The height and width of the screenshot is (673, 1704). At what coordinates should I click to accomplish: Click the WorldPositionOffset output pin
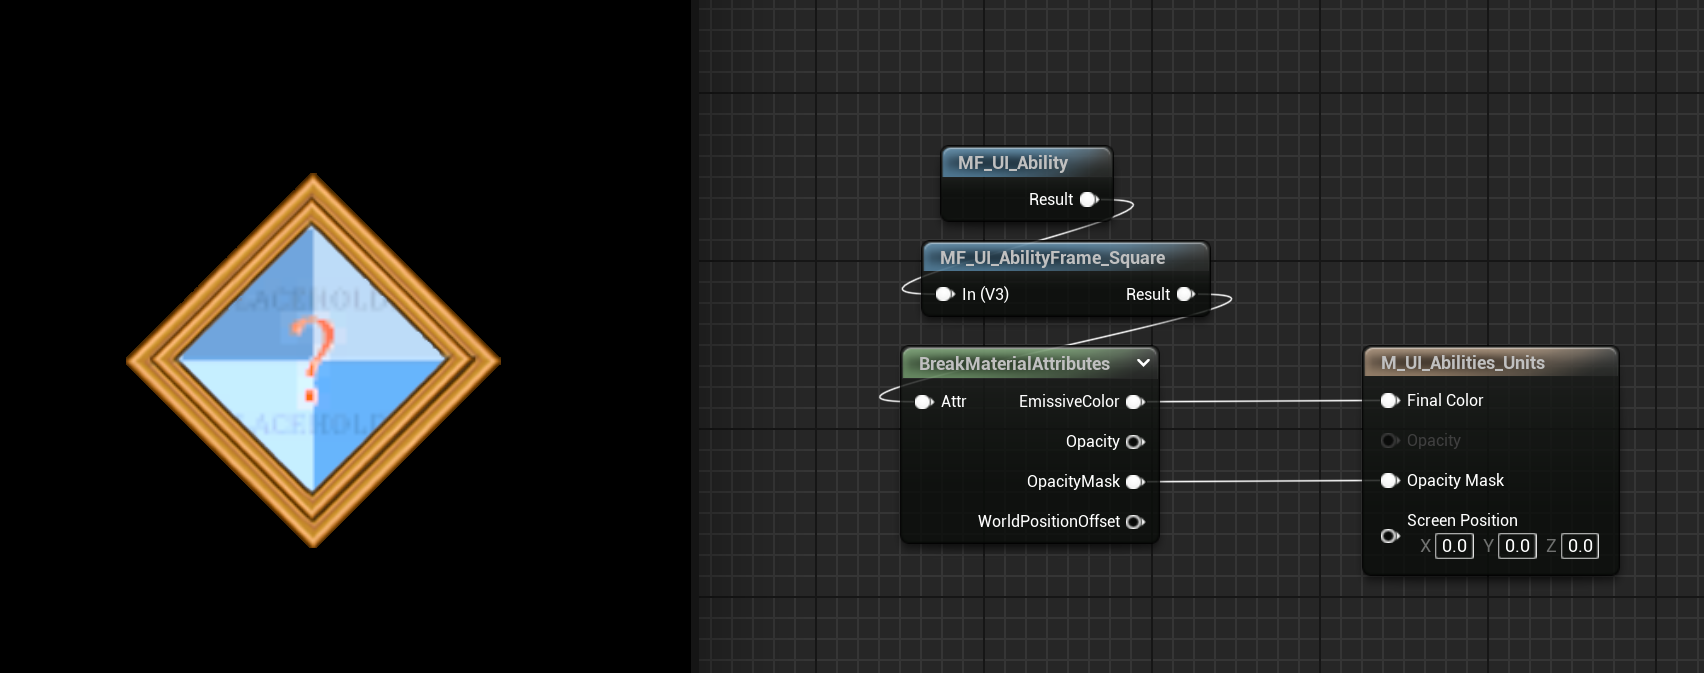1135,522
